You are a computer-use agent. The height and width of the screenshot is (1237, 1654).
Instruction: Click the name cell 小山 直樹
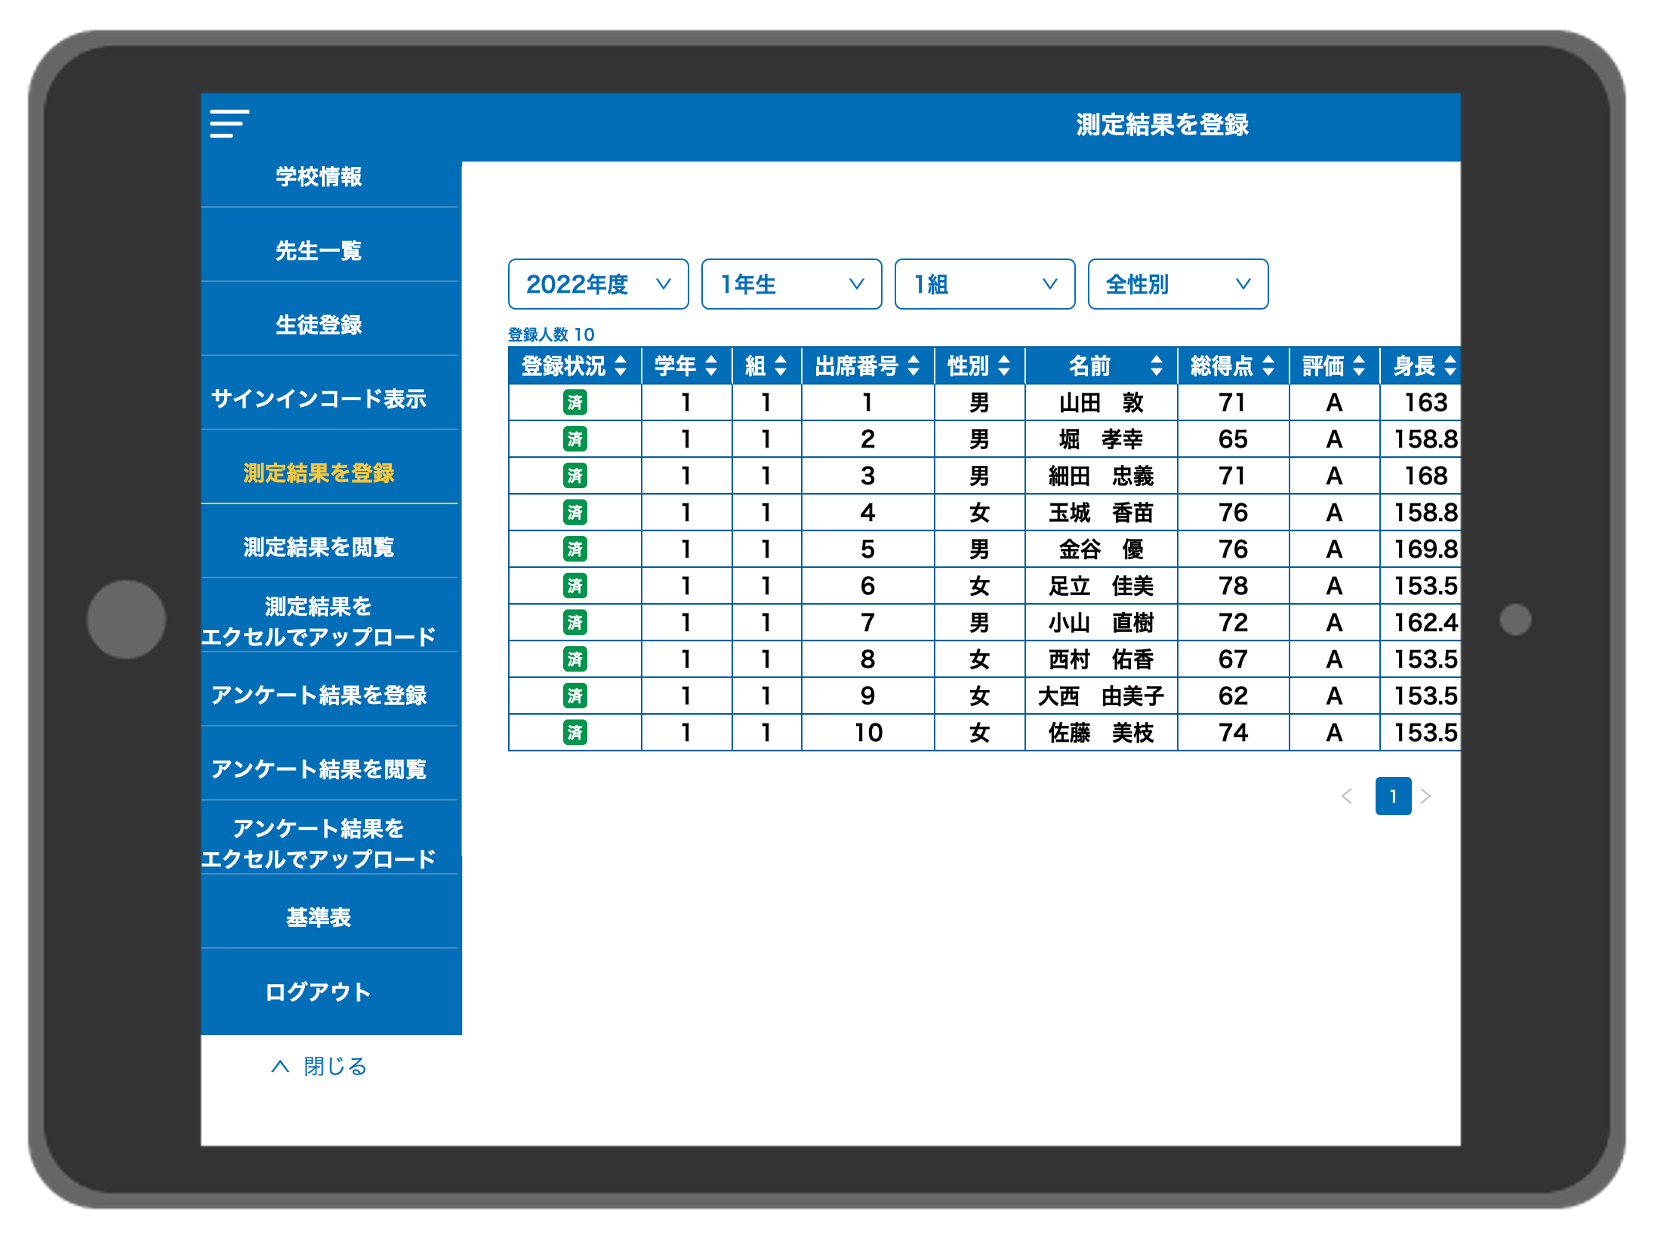point(1101,623)
